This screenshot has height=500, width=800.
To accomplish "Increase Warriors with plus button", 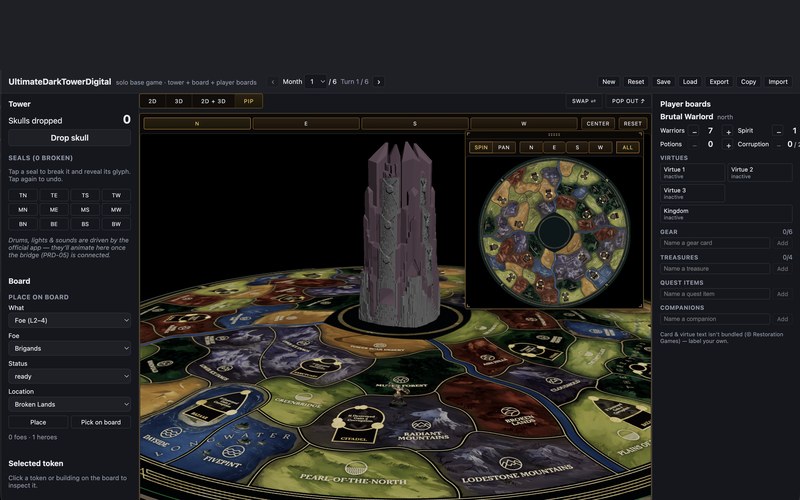I will [x=728, y=131].
